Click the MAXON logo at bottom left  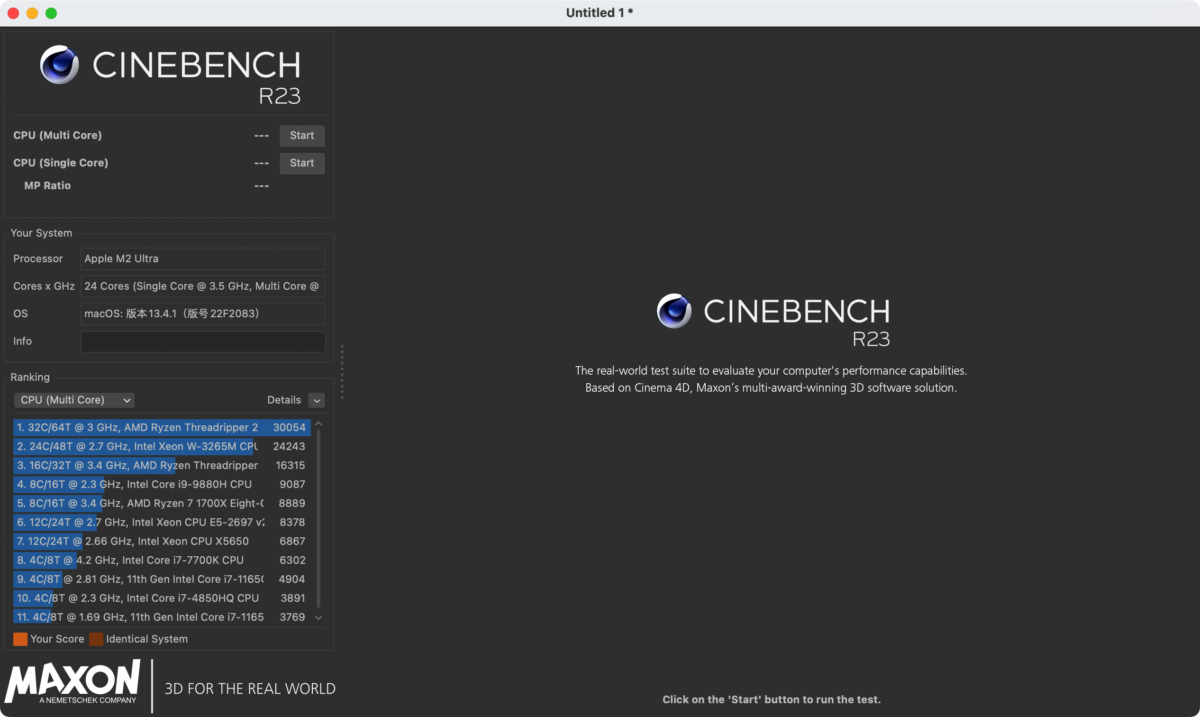(x=72, y=683)
